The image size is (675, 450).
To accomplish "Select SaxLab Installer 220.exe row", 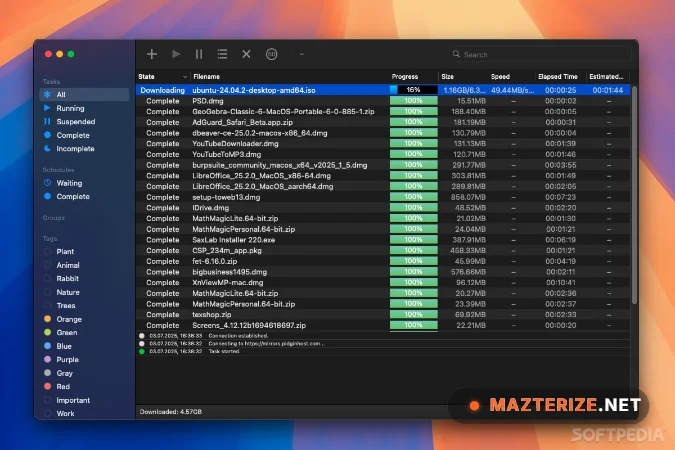I will 383,240.
